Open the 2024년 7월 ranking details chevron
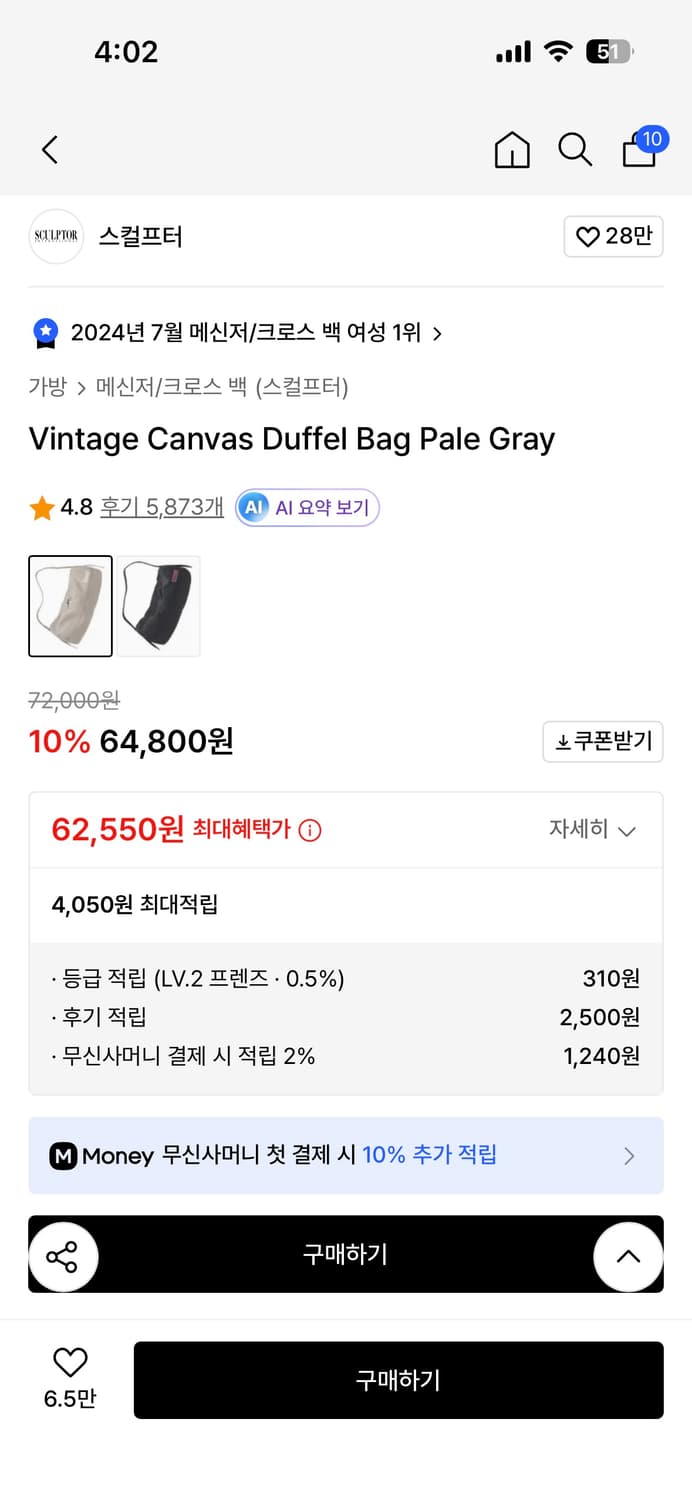This screenshot has height=1500, width=692. (437, 332)
